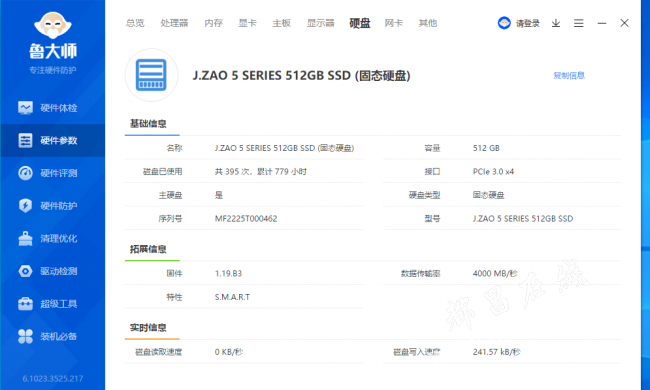Open 驱动检测 driver detection icon

25,271
